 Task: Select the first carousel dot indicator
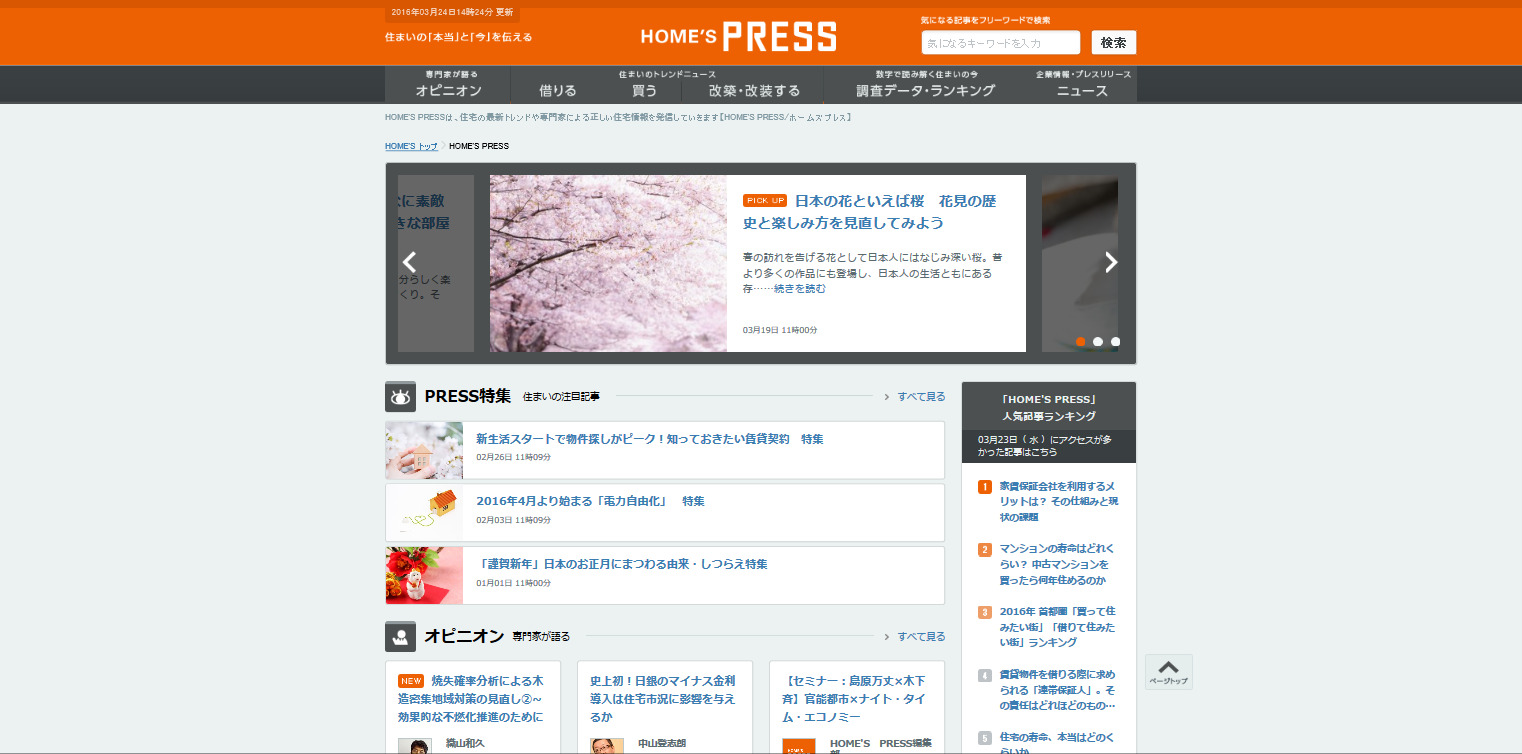1081,342
